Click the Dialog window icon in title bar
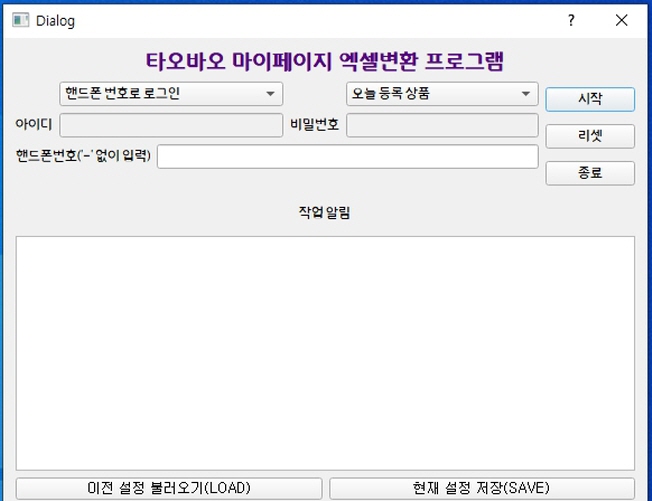Image resolution: width=652 pixels, height=501 pixels. point(19,20)
